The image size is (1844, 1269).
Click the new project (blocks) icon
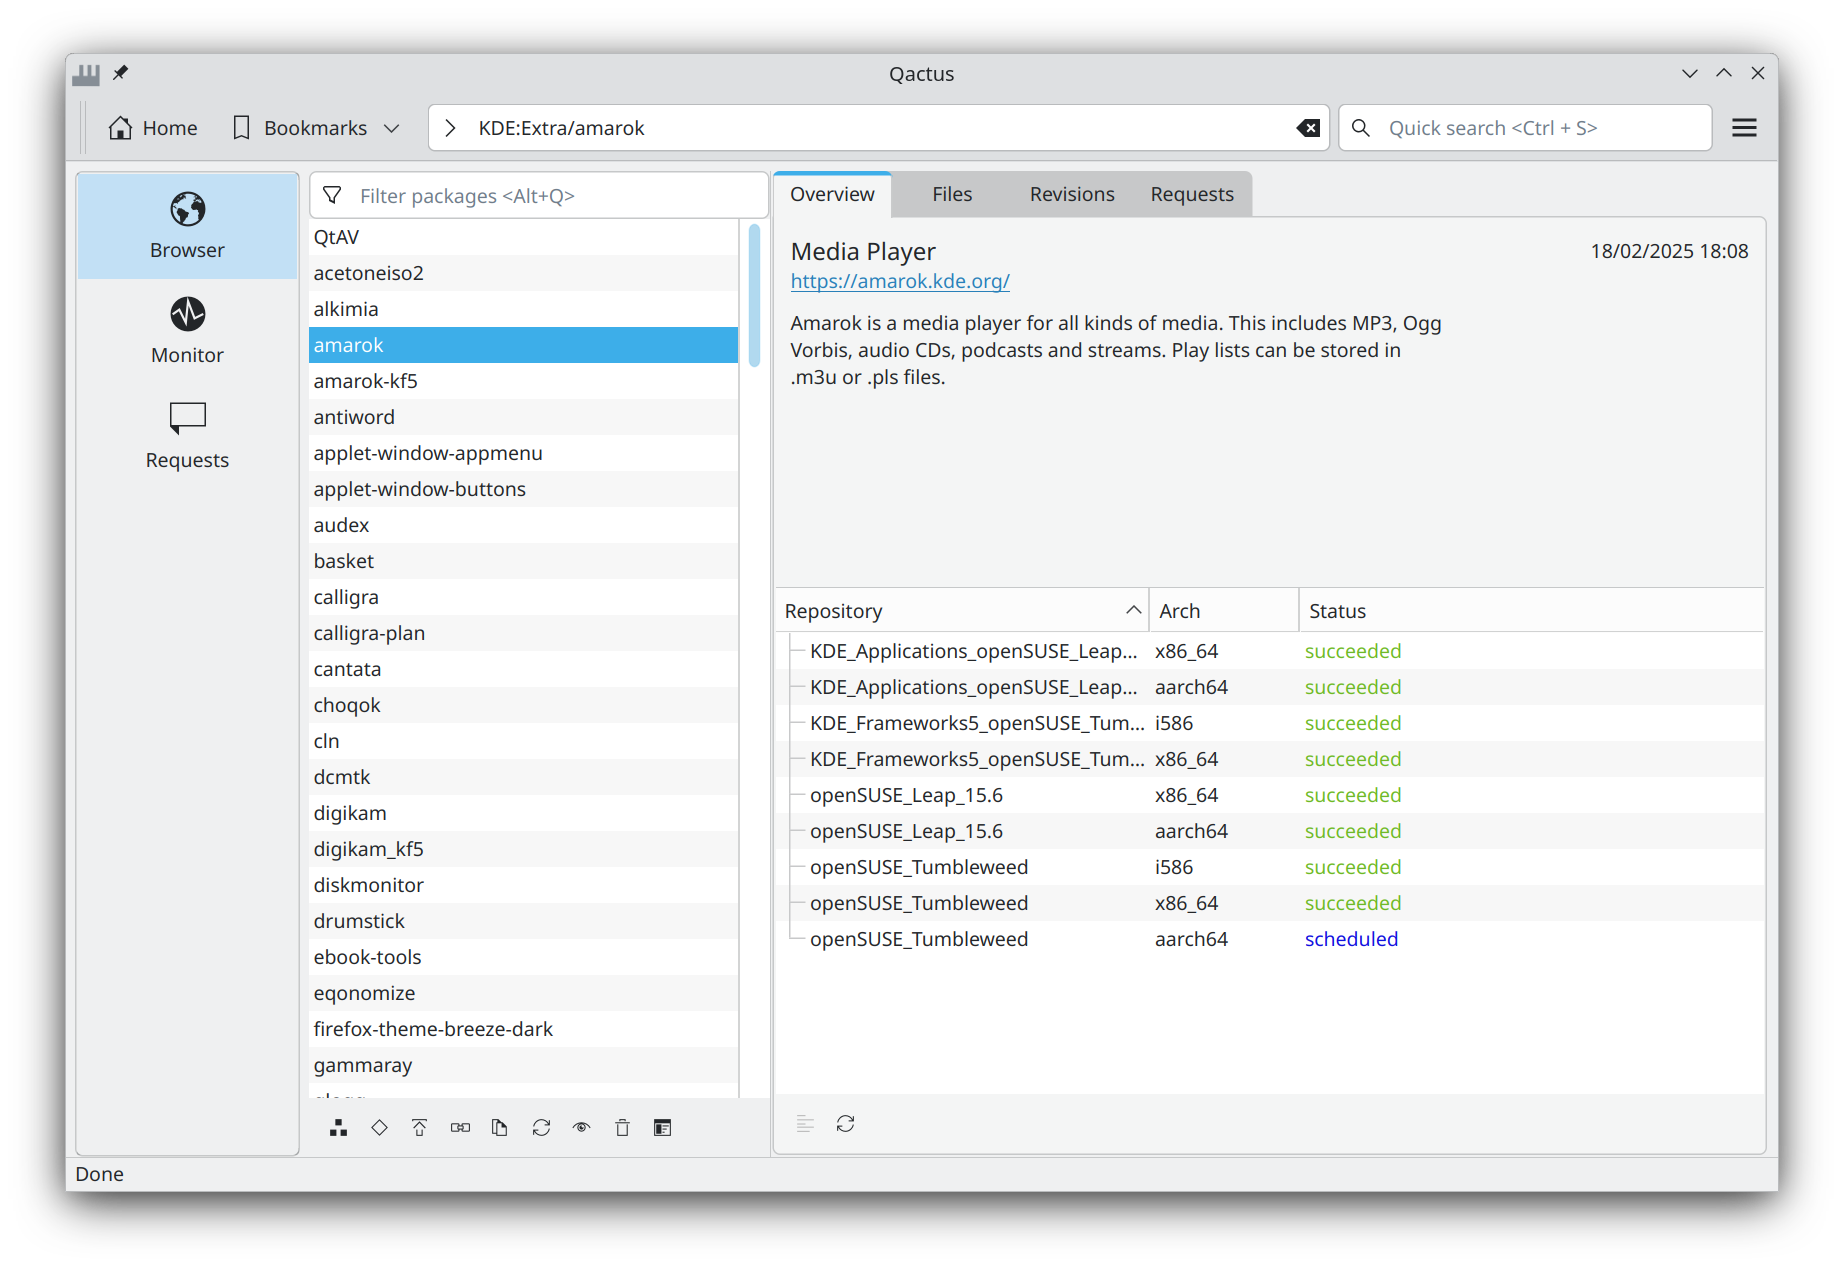click(x=339, y=1128)
